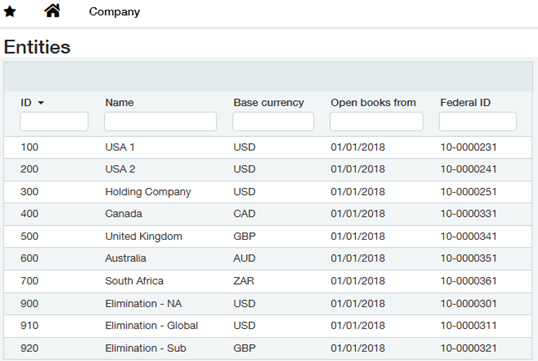Select the Holding Company entity
This screenshot has height=361, width=538.
coord(268,191)
